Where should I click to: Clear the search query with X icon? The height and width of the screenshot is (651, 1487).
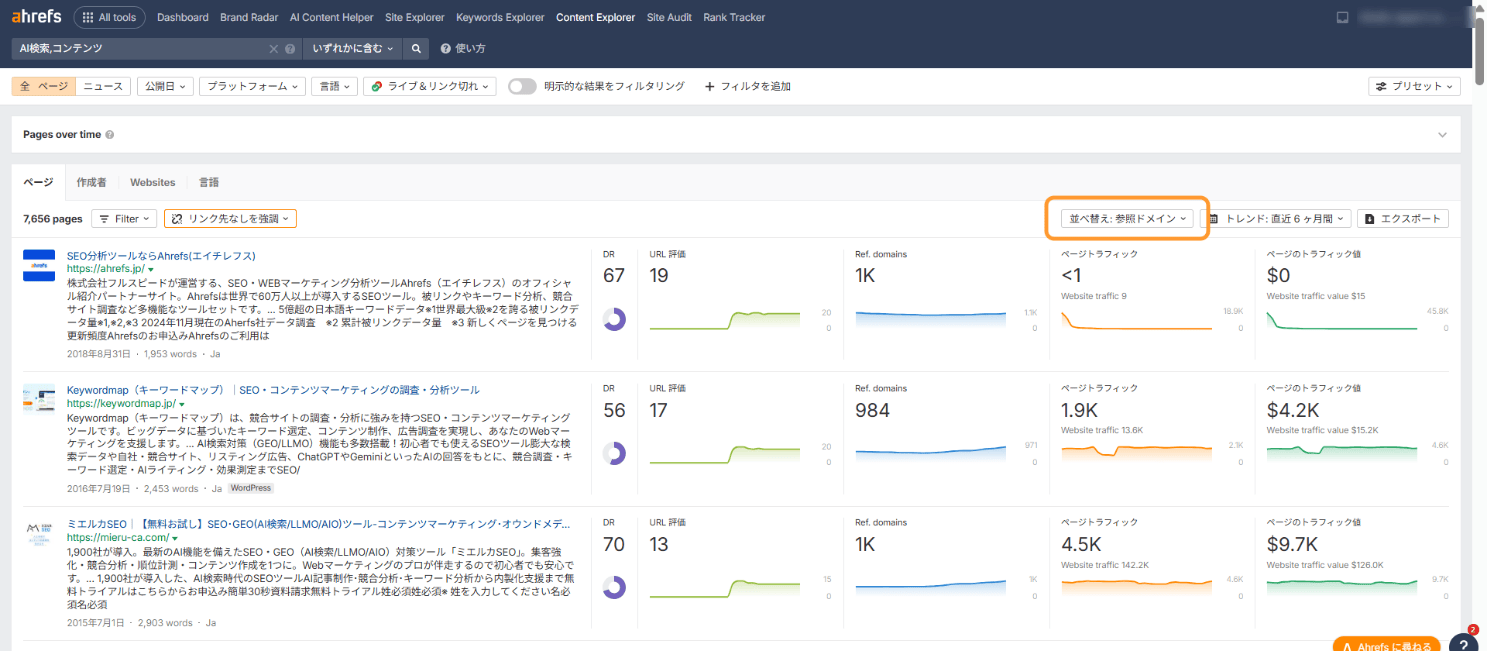pyautogui.click(x=274, y=48)
